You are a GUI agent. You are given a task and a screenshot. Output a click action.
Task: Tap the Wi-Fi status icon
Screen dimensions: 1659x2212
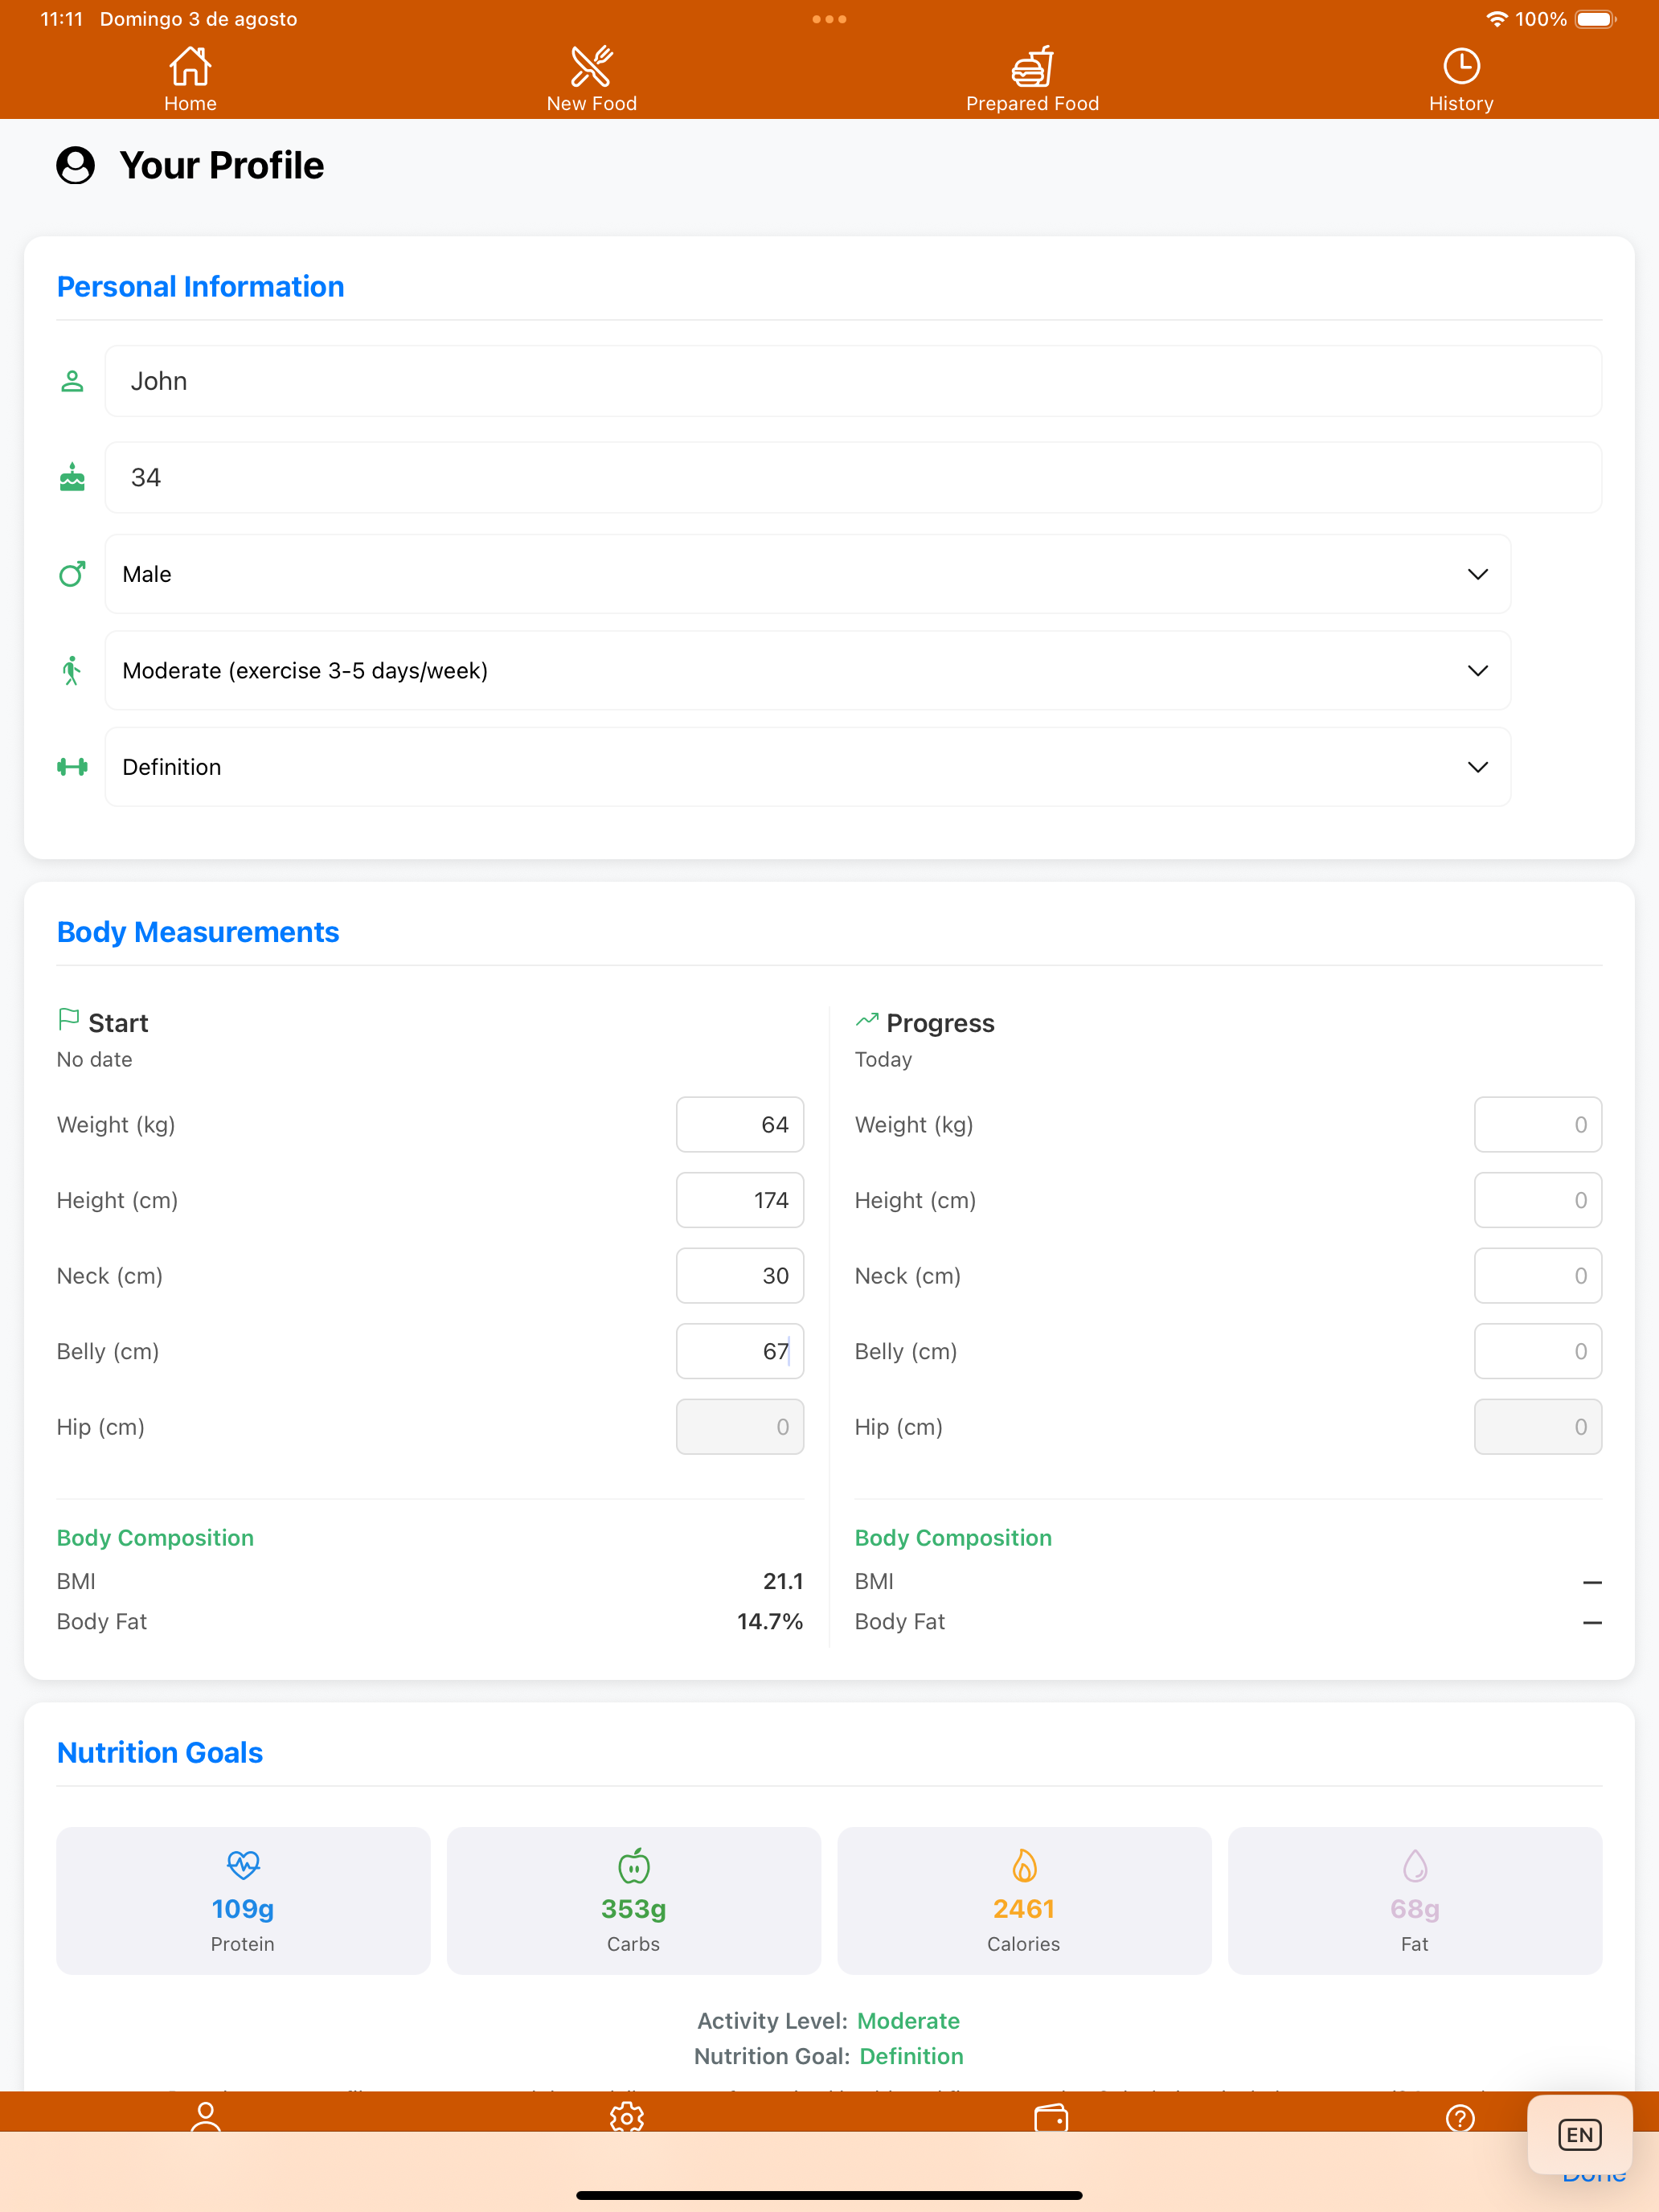[x=1496, y=19]
